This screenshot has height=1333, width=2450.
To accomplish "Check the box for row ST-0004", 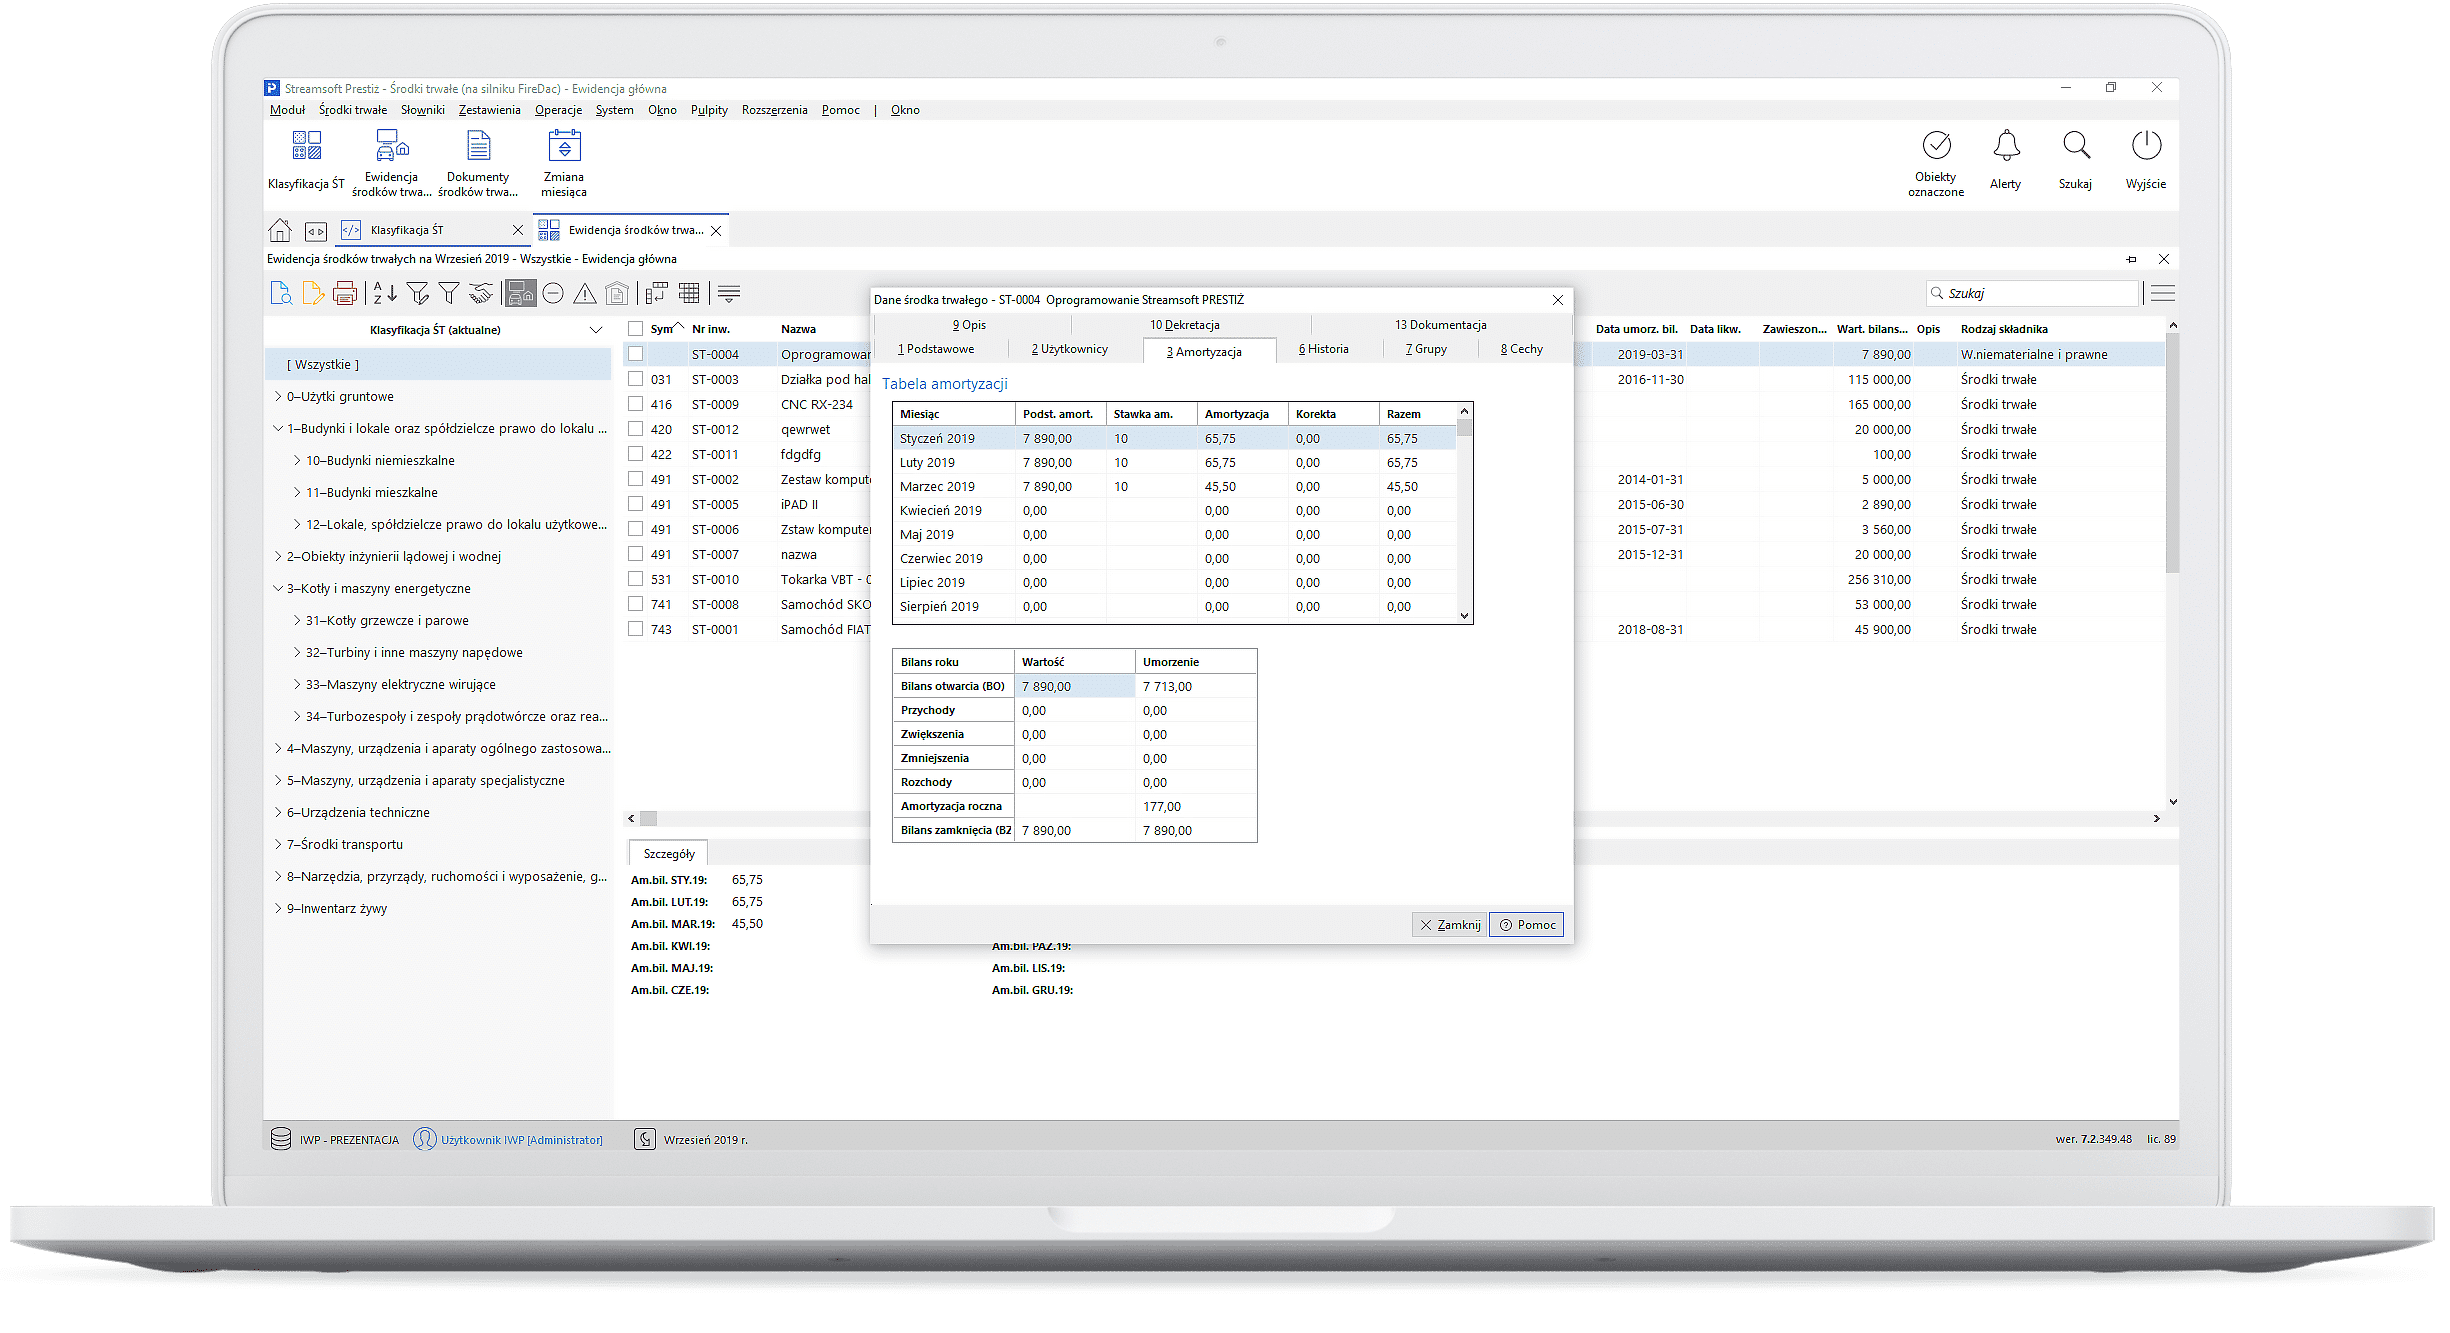I will coord(635,354).
